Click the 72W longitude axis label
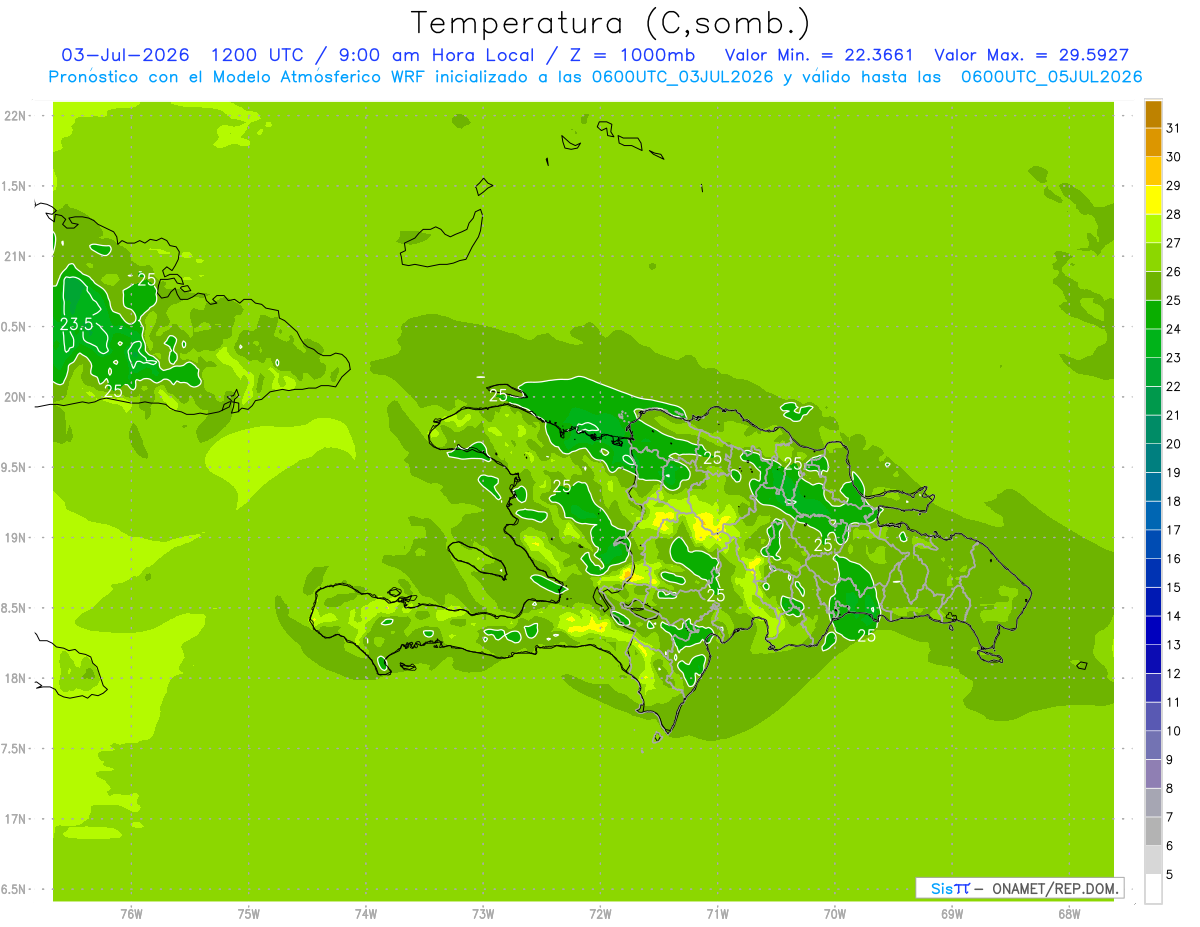The width and height of the screenshot is (1200, 927). 600,914
